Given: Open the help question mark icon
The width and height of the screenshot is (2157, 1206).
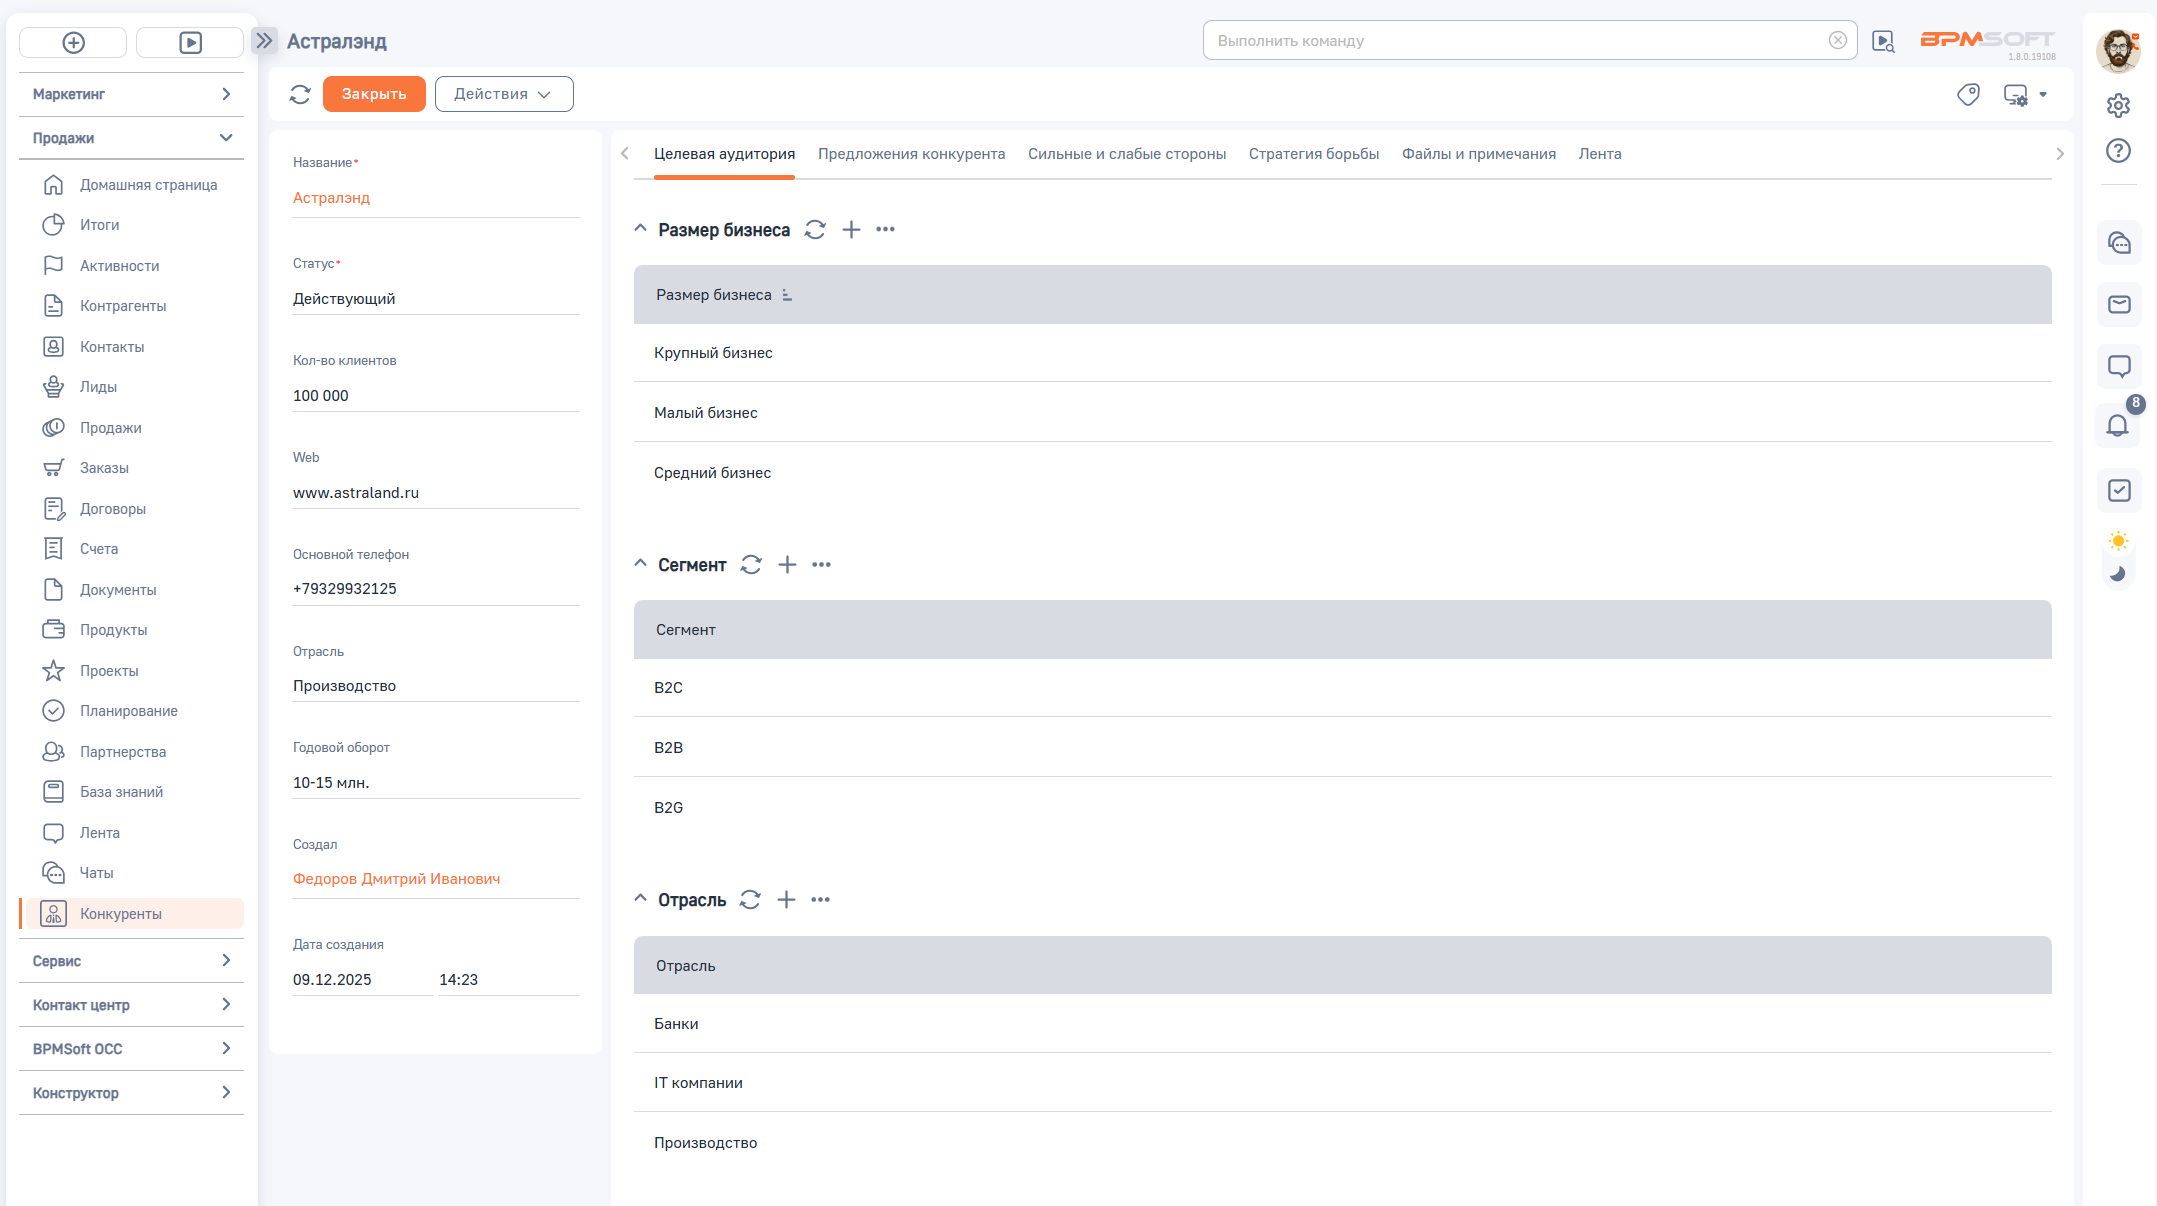Looking at the screenshot, I should pos(2118,151).
